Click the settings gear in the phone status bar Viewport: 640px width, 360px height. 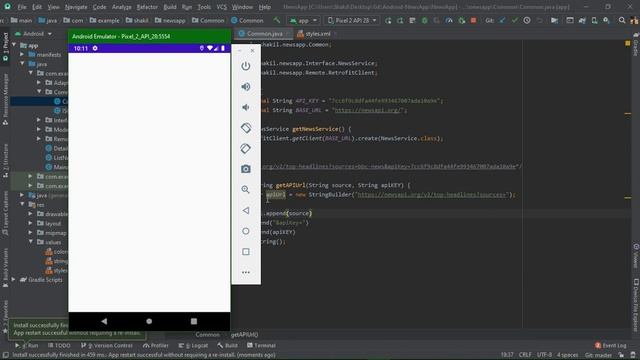coord(95,48)
